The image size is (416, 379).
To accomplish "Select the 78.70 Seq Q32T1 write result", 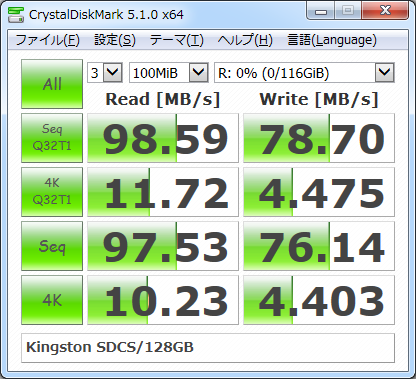I will coord(319,138).
